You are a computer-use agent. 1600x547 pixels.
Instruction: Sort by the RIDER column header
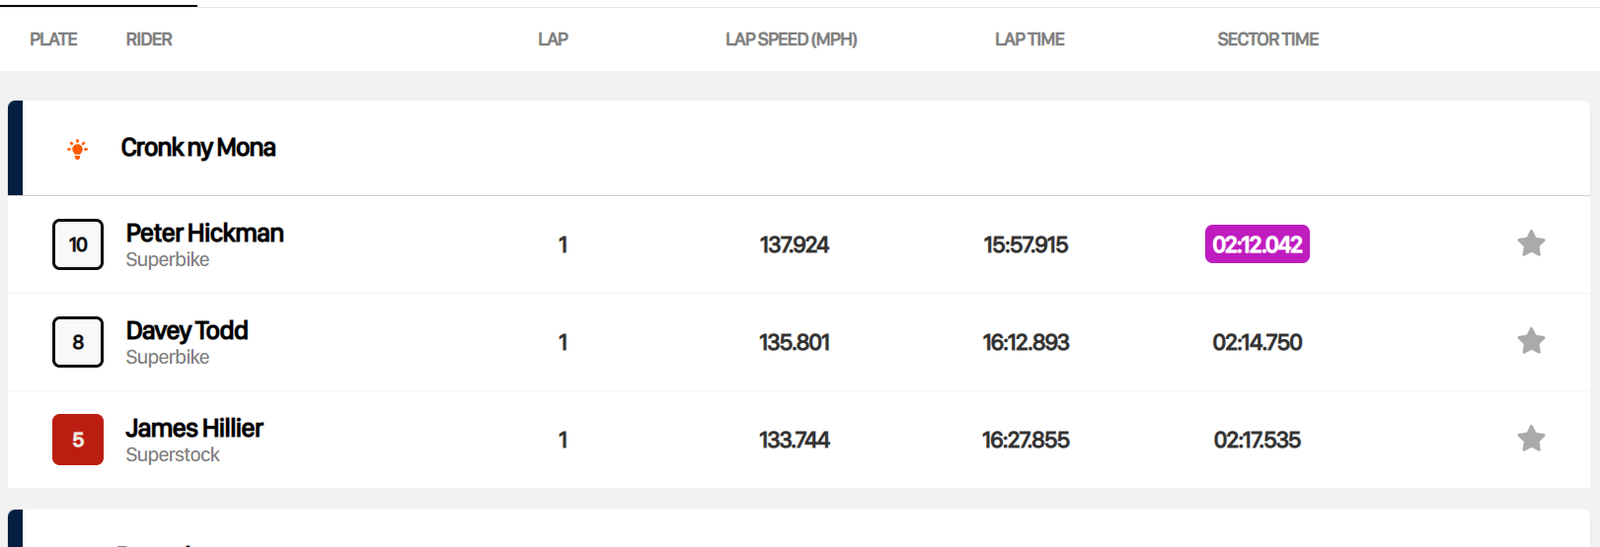pos(149,40)
